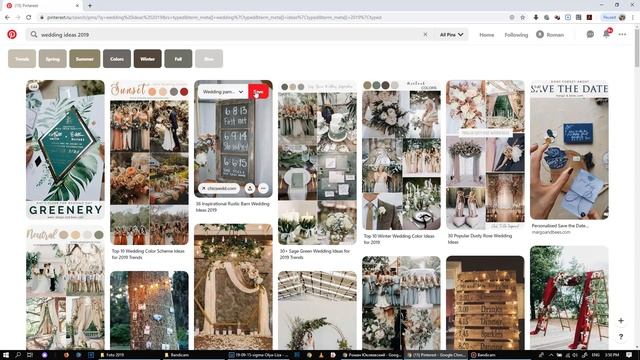Screen dimensions: 640x360
Task: Open a new browser tab
Action: click(90, 6)
